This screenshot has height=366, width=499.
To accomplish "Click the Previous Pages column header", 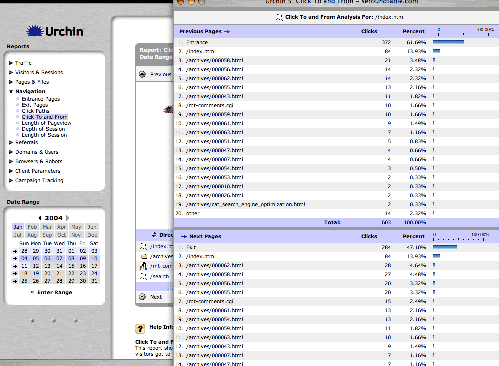I will (x=201, y=31).
